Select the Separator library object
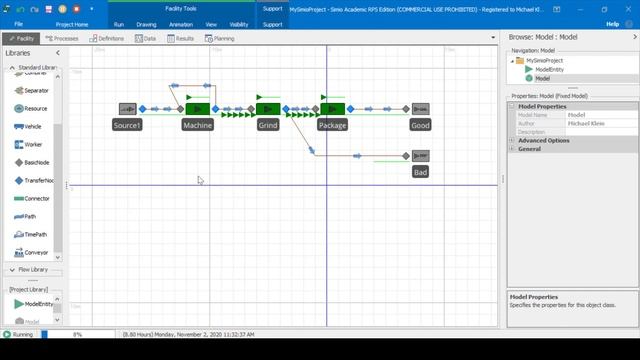Viewport: 640px width, 360px height. 31,91
